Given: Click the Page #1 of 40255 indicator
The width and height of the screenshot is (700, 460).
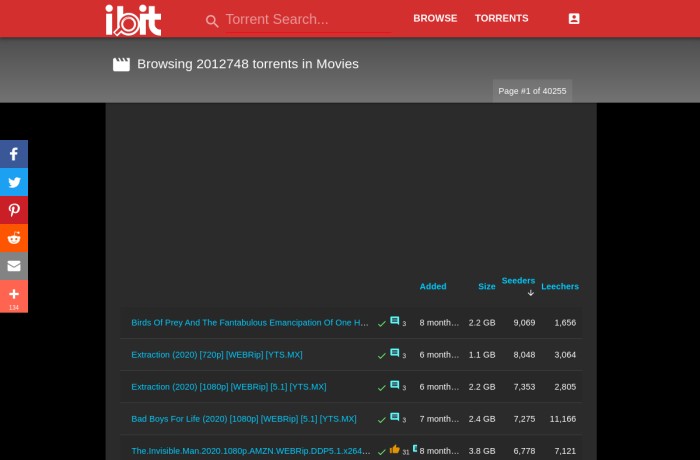Looking at the screenshot, I should pyautogui.click(x=532, y=91).
